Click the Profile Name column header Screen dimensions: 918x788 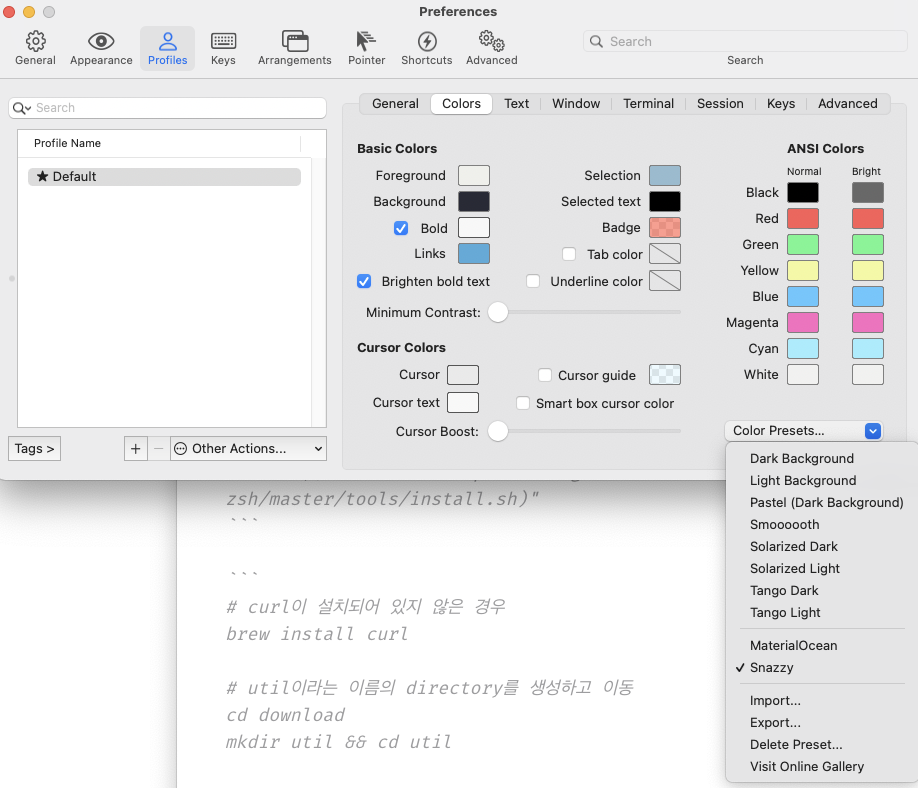(x=159, y=143)
